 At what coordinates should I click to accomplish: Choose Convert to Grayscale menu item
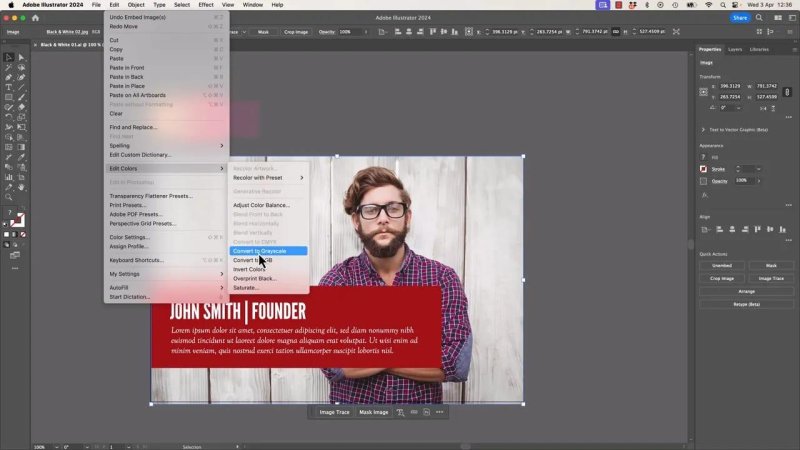coord(269,251)
